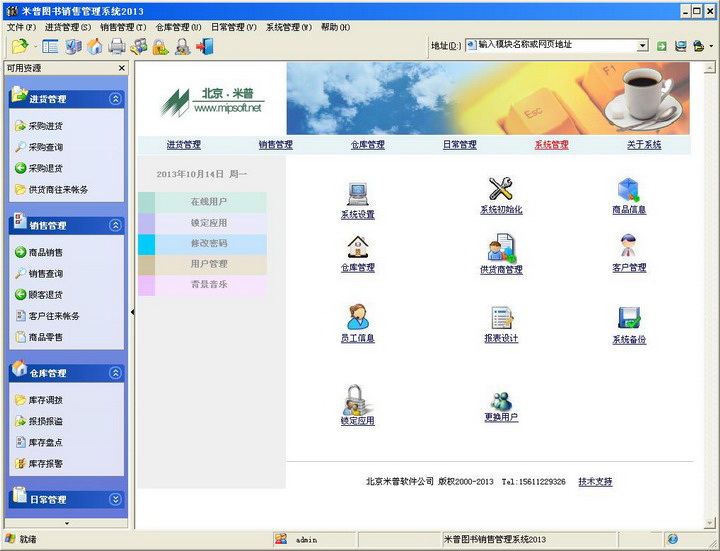Open 销售查询 in the sidebar
Screen dimensions: 720x551
[x=39, y=274]
